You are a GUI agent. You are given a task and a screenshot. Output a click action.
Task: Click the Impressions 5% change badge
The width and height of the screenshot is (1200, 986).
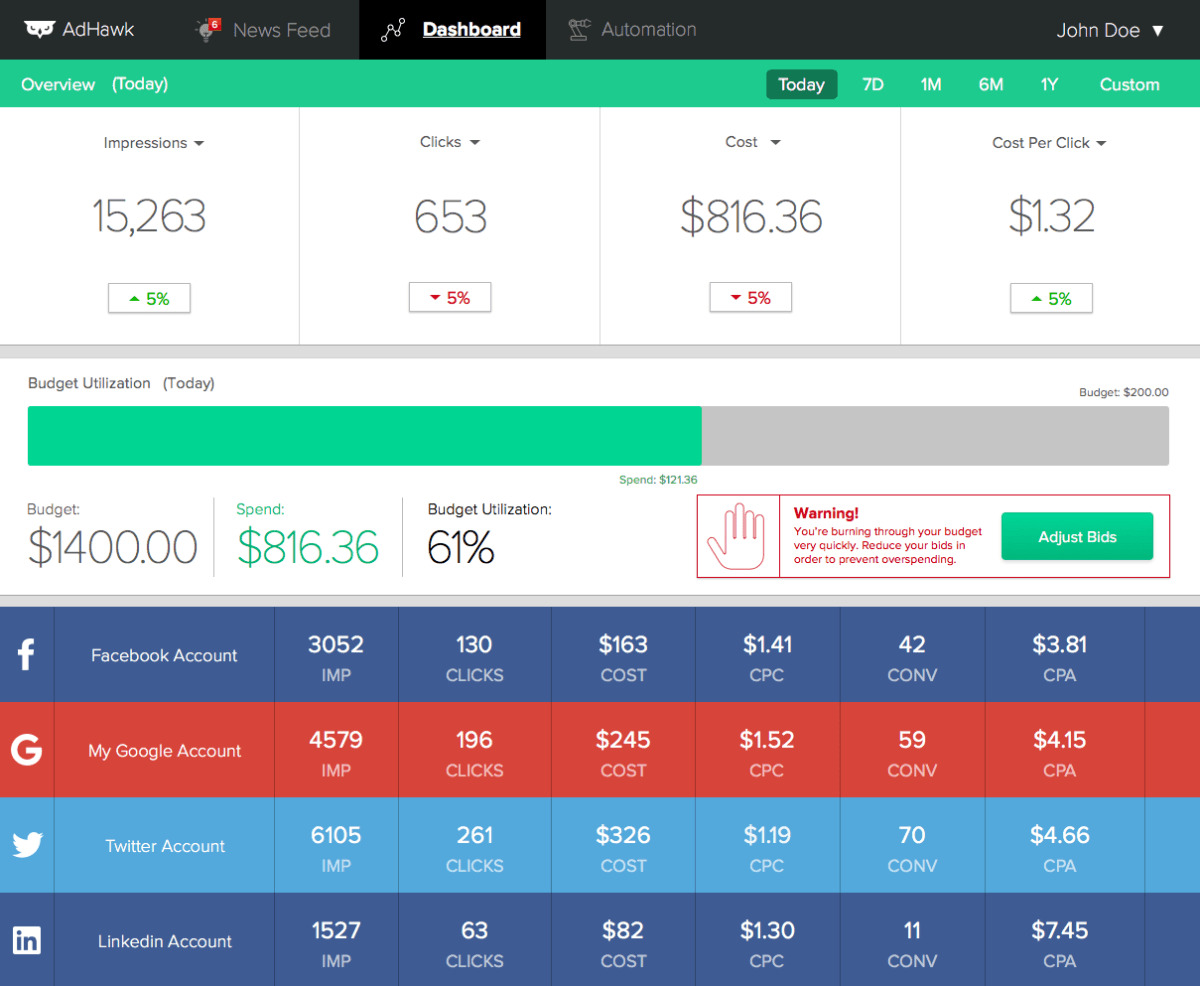(x=149, y=298)
